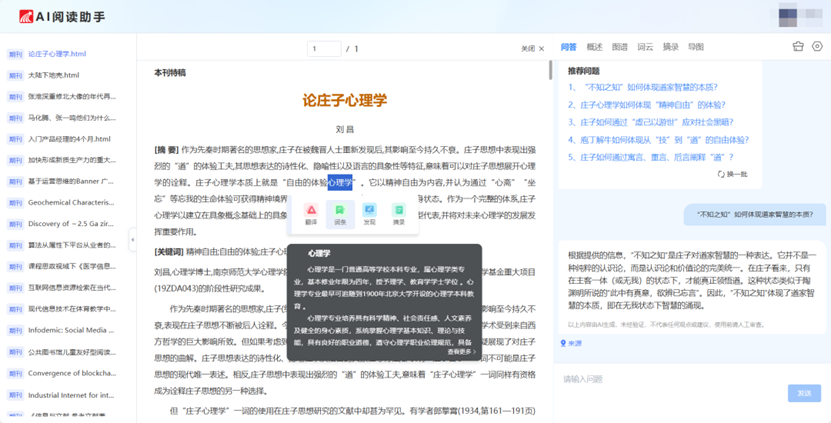Screen dimensions: 831x423
Task: Click 查看更多 in the 心理学 tooltip
Action: click(462, 351)
